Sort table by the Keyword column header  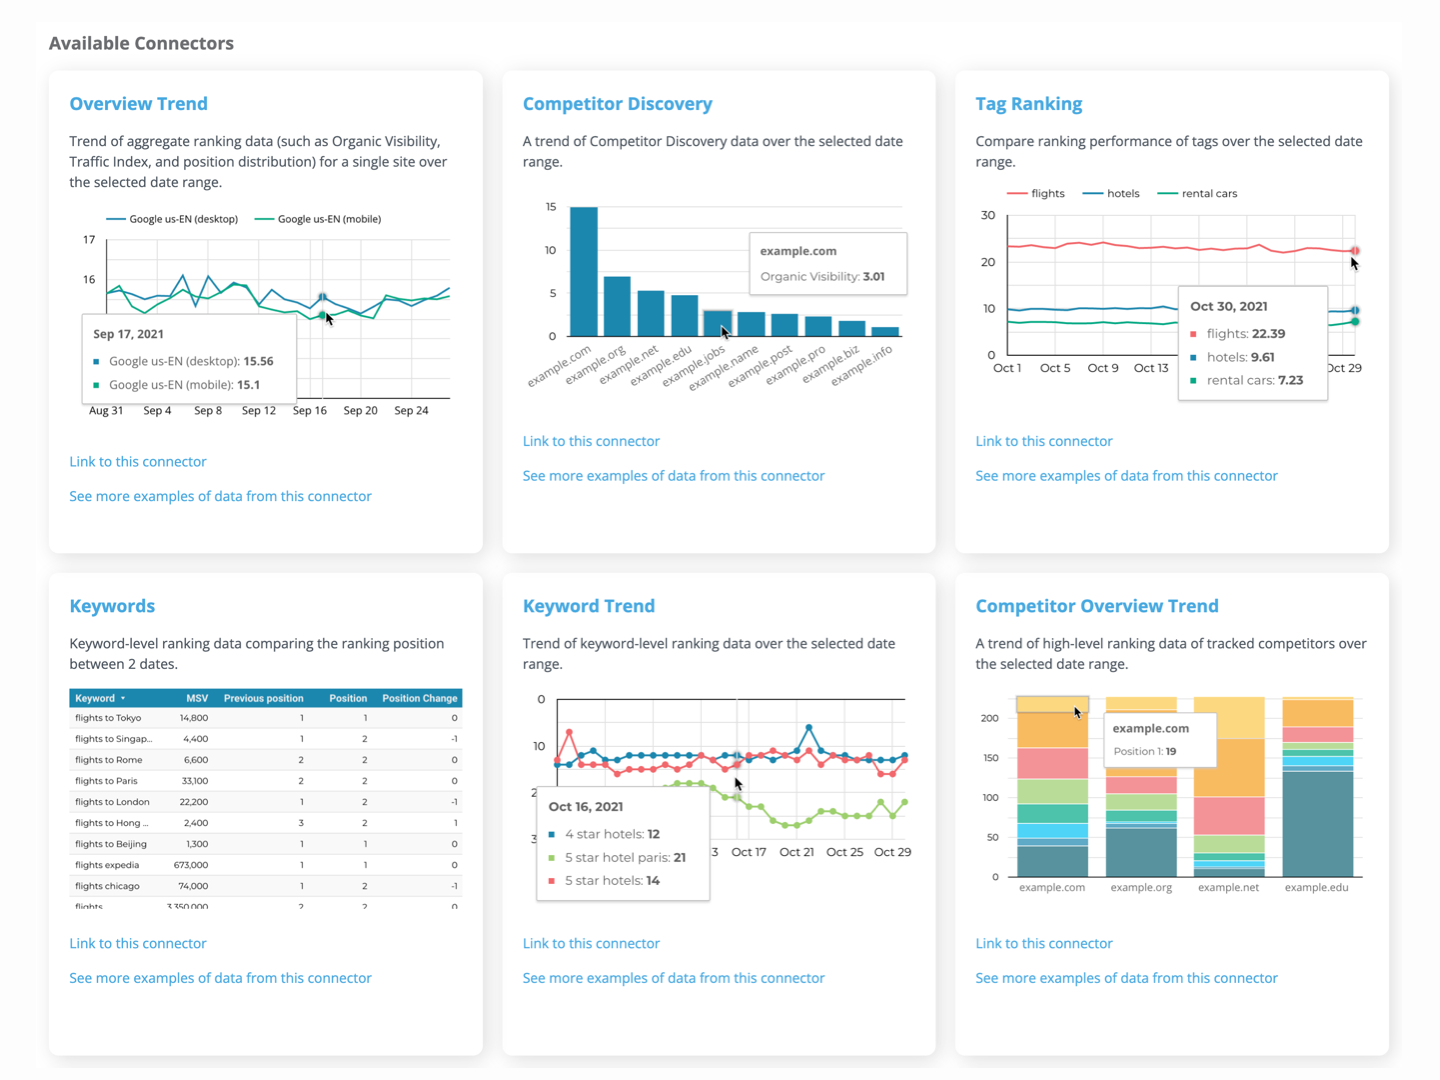pyautogui.click(x=100, y=698)
